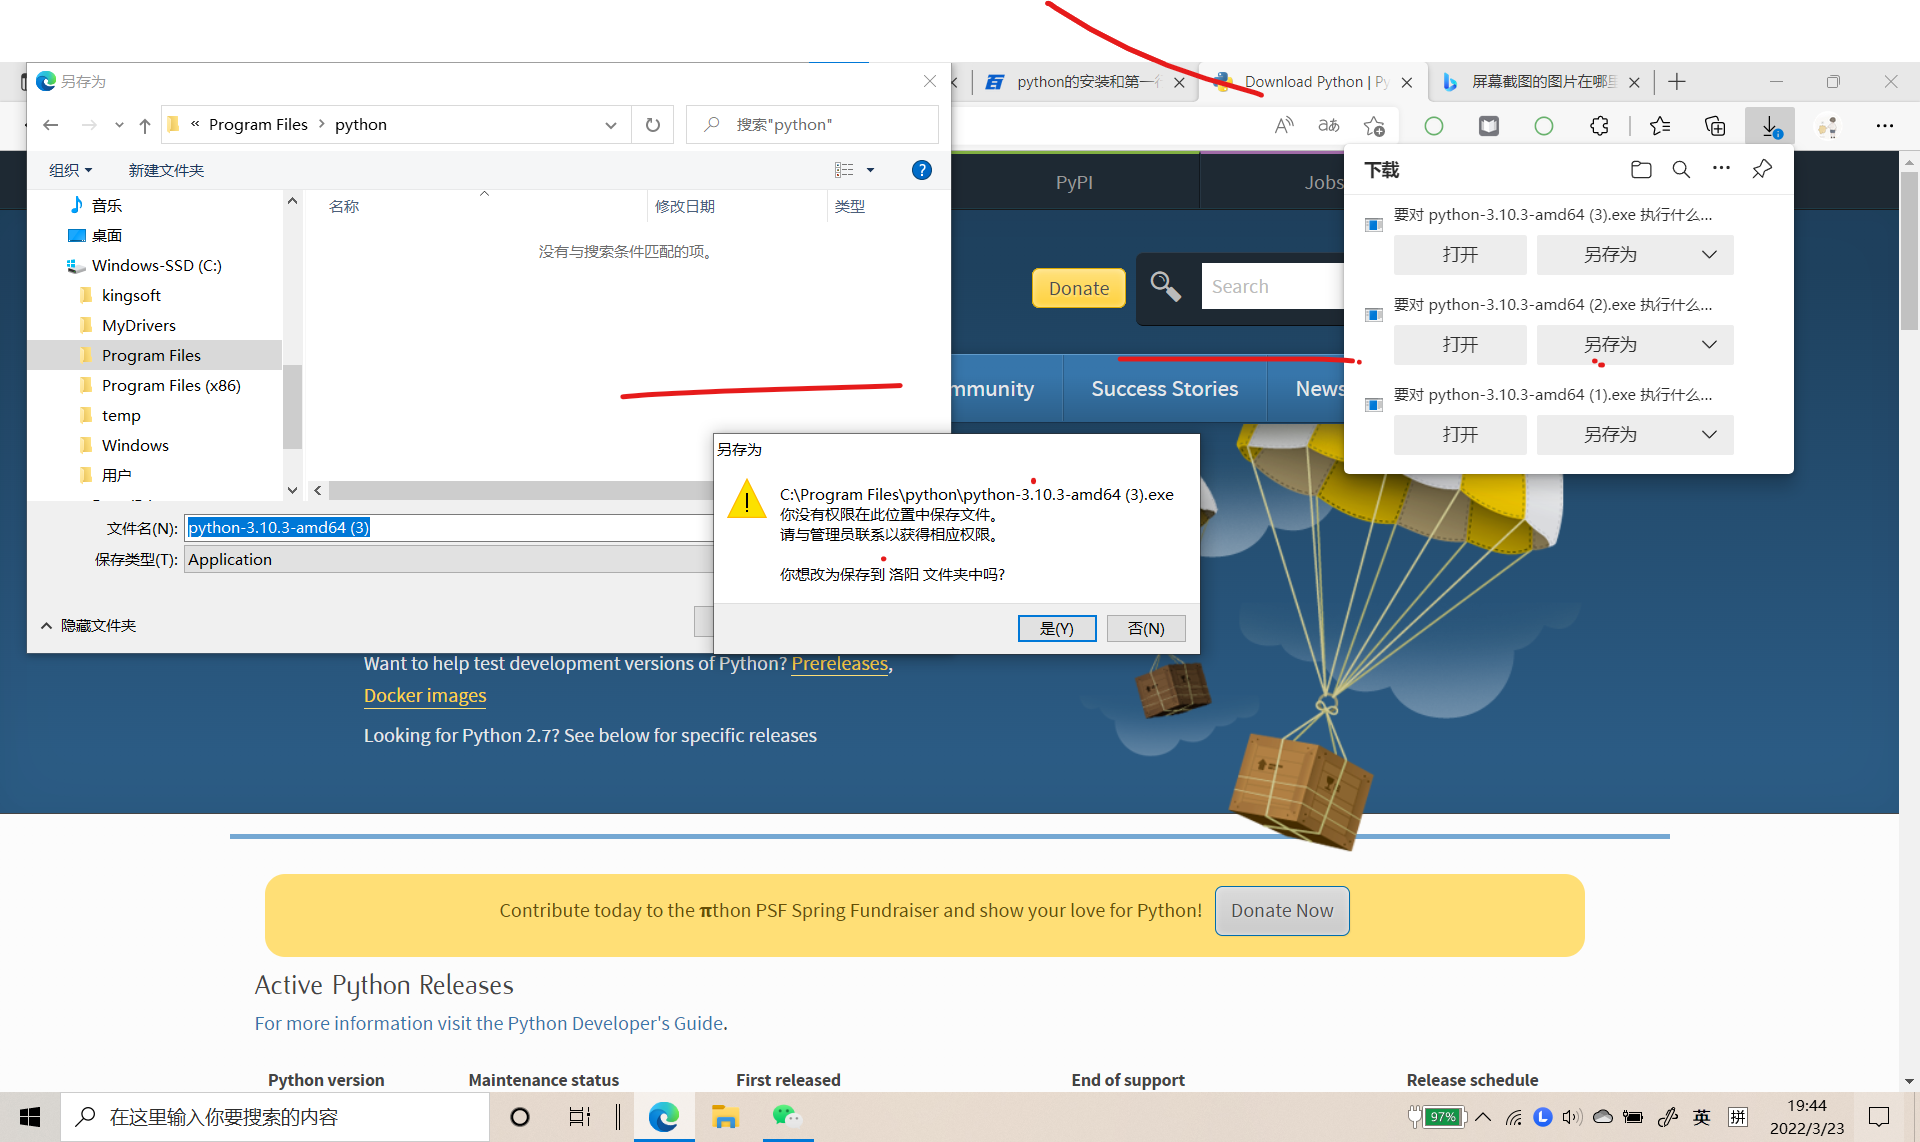Viewport: 1920px width, 1142px height.
Task: Open Windows Start menu
Action: pyautogui.click(x=30, y=1117)
